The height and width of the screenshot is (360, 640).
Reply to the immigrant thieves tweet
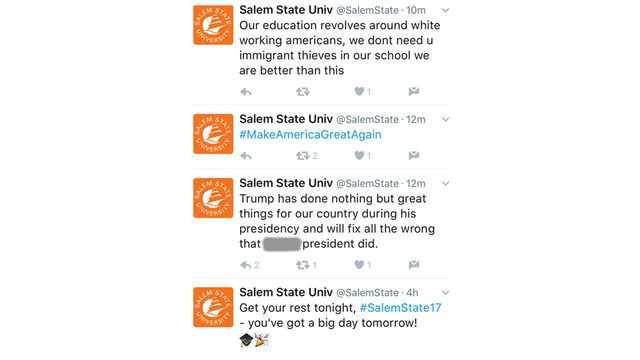[x=246, y=92]
